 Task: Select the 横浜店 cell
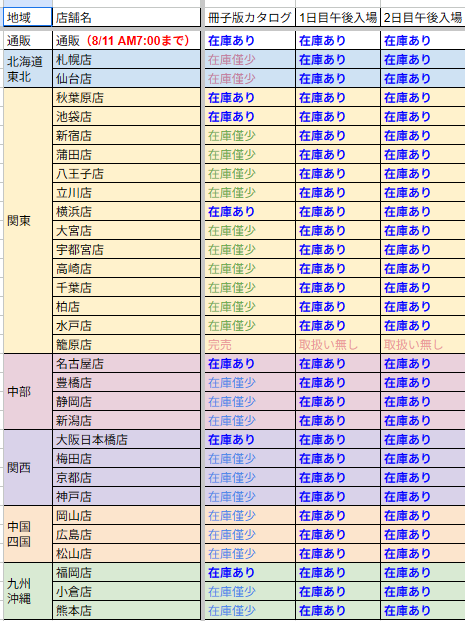126,211
